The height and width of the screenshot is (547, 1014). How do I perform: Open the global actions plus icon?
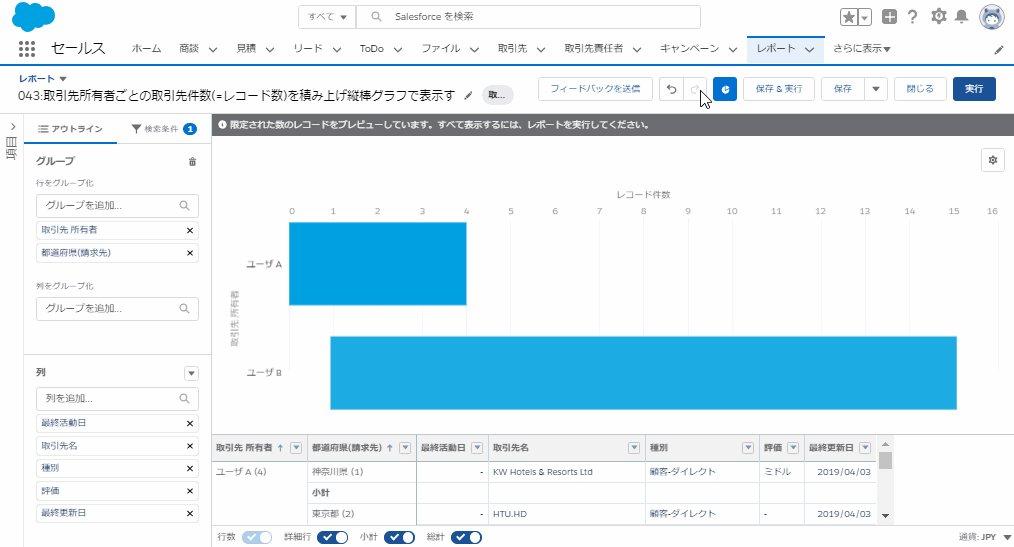[x=889, y=17]
